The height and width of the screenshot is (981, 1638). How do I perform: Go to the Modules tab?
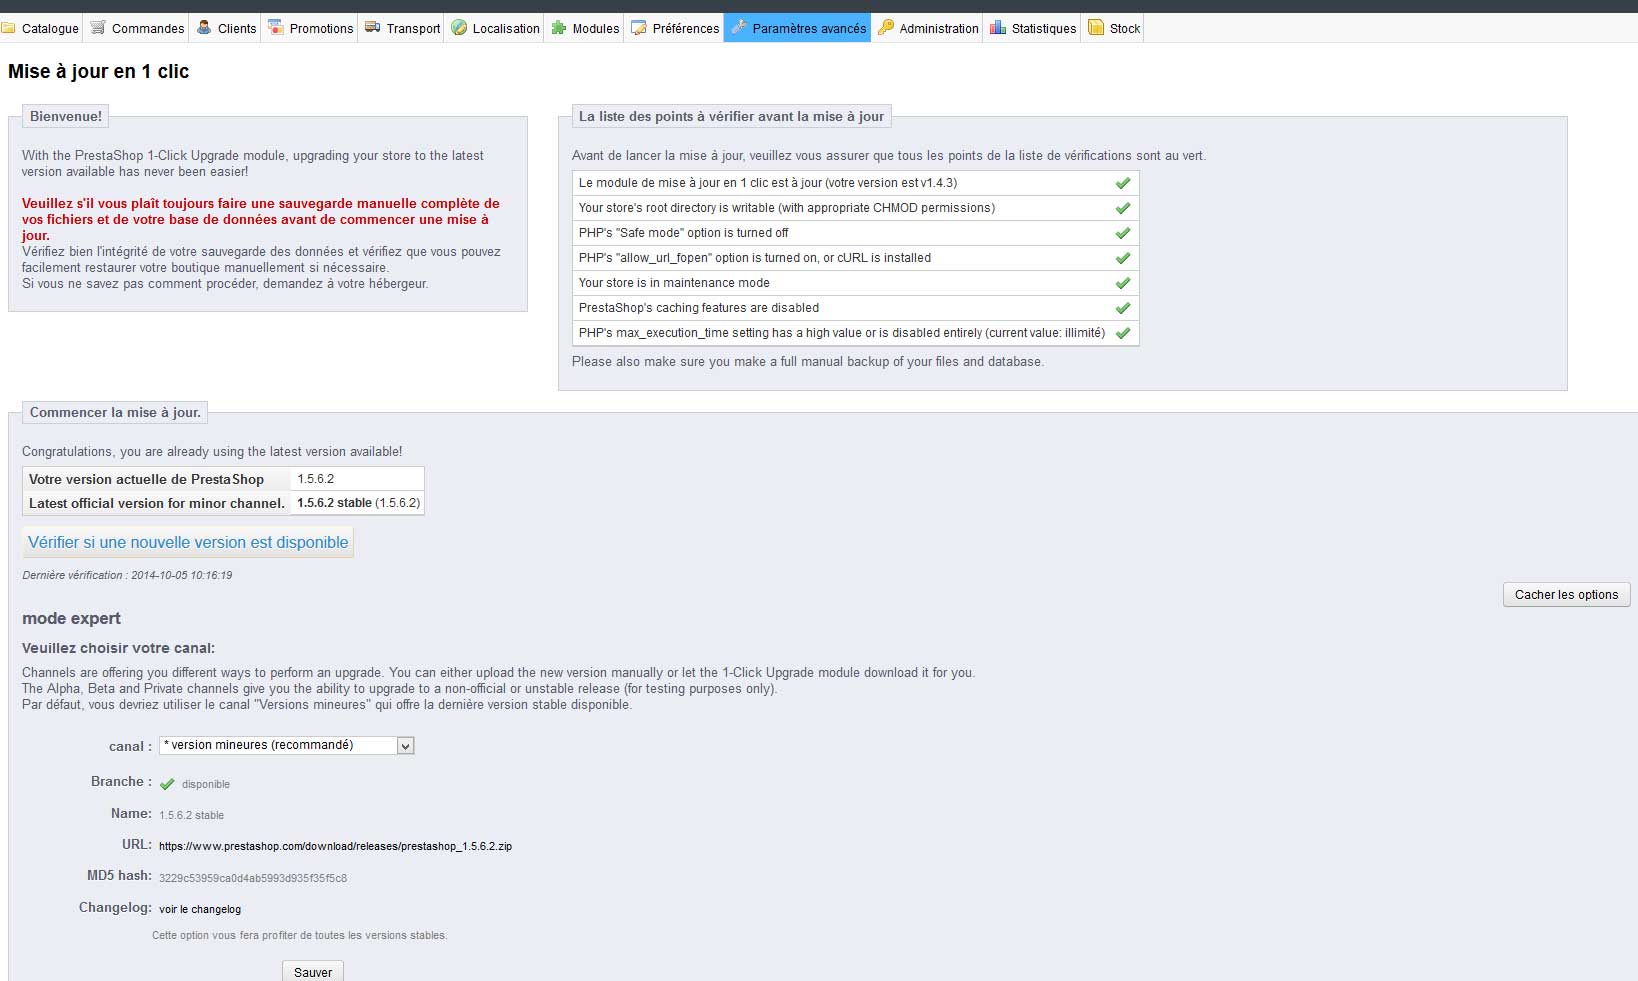click(x=585, y=28)
